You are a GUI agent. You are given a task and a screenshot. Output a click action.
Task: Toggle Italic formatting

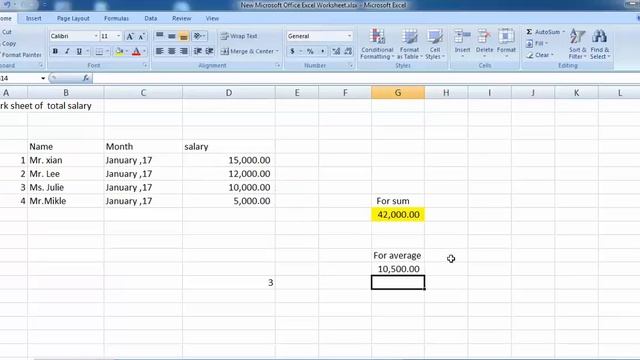coord(67,51)
